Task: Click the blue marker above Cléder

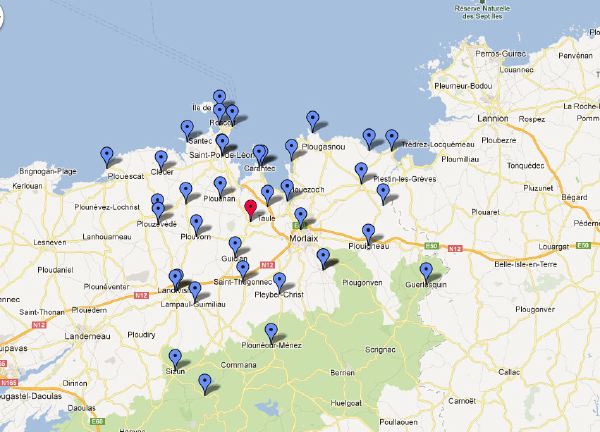Action: pos(161,161)
